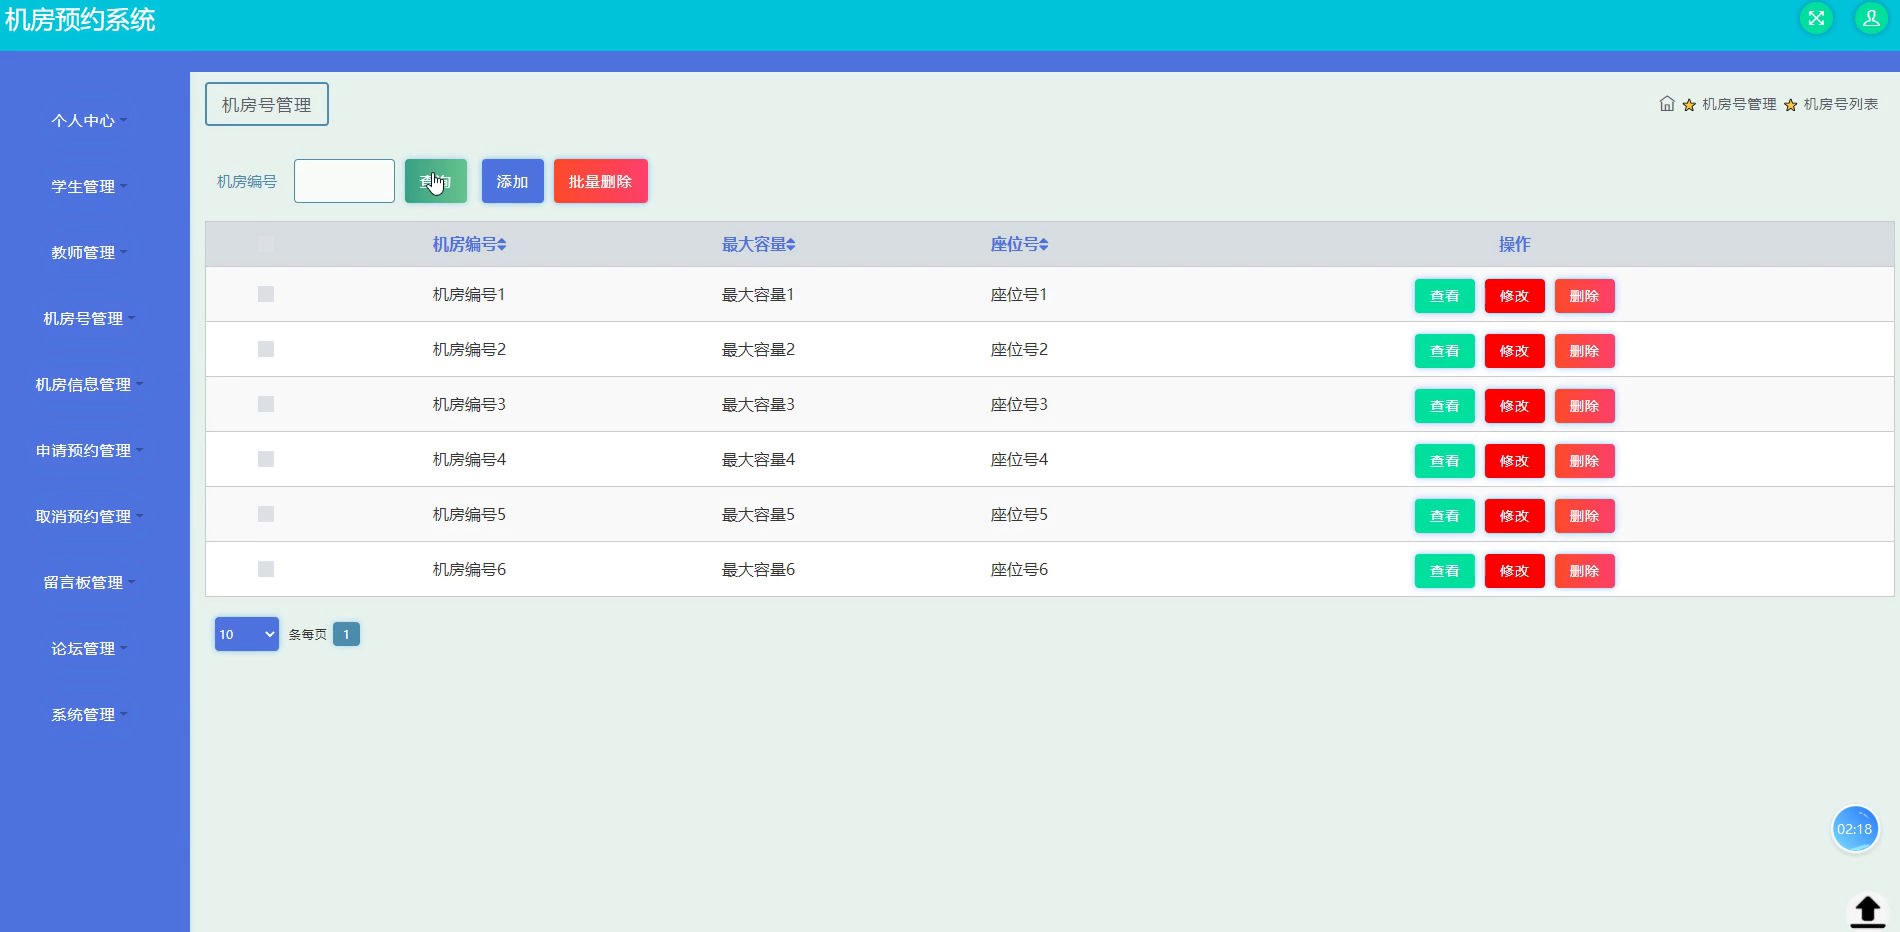Check the row checkbox for 机房编号2
Image resolution: width=1900 pixels, height=932 pixels.
[266, 349]
